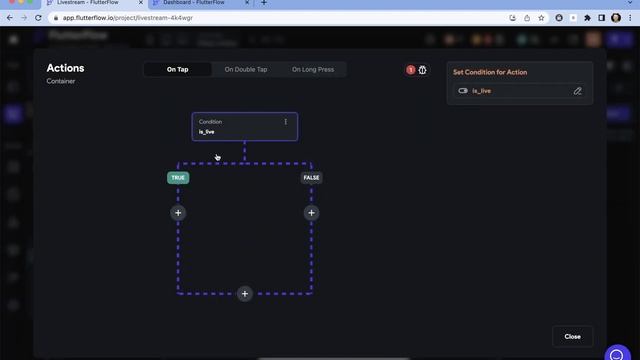Screen dimensions: 640x360
Task: Add an action under the TRUE branch
Action: (x=178, y=213)
